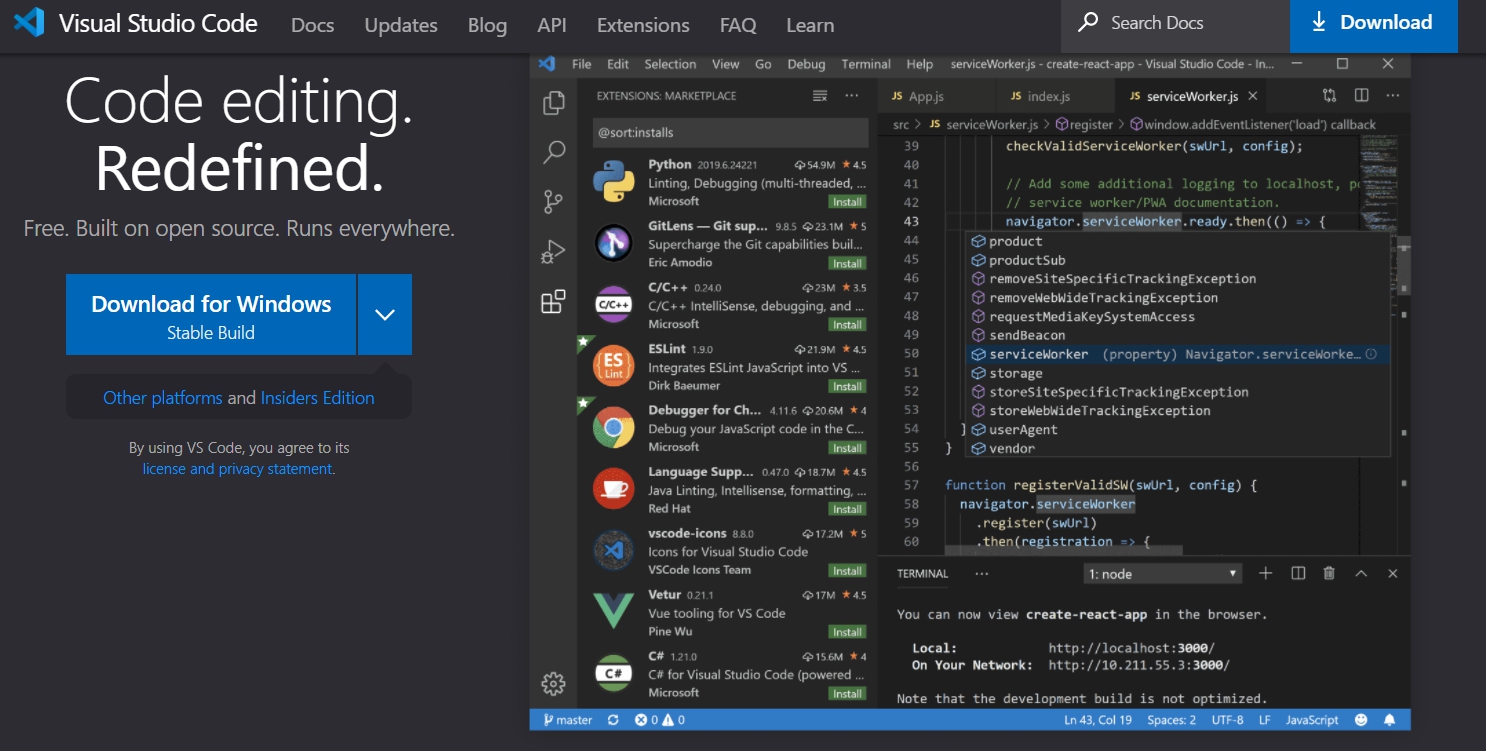This screenshot has height=751, width=1486.
Task: Open the Extensions panel more actions ellipsis
Action: coord(852,96)
